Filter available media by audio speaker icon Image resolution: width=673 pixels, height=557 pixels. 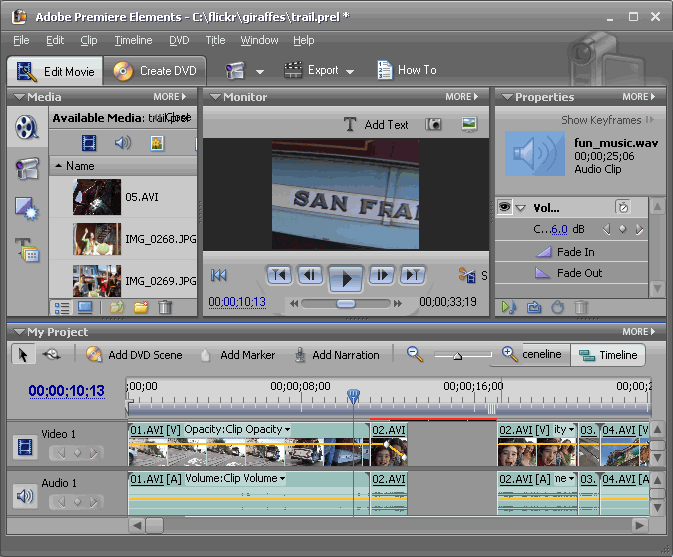(123, 143)
